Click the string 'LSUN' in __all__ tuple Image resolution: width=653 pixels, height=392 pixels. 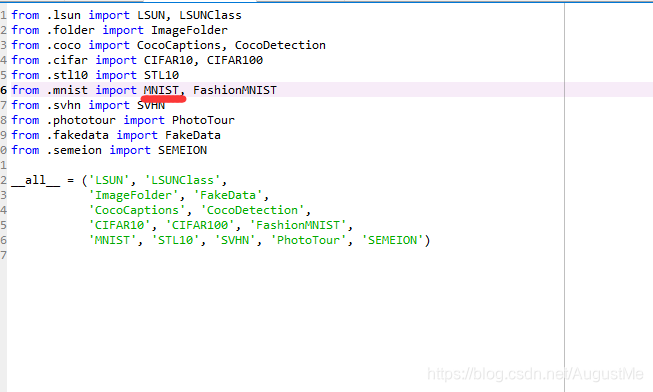pyautogui.click(x=109, y=180)
